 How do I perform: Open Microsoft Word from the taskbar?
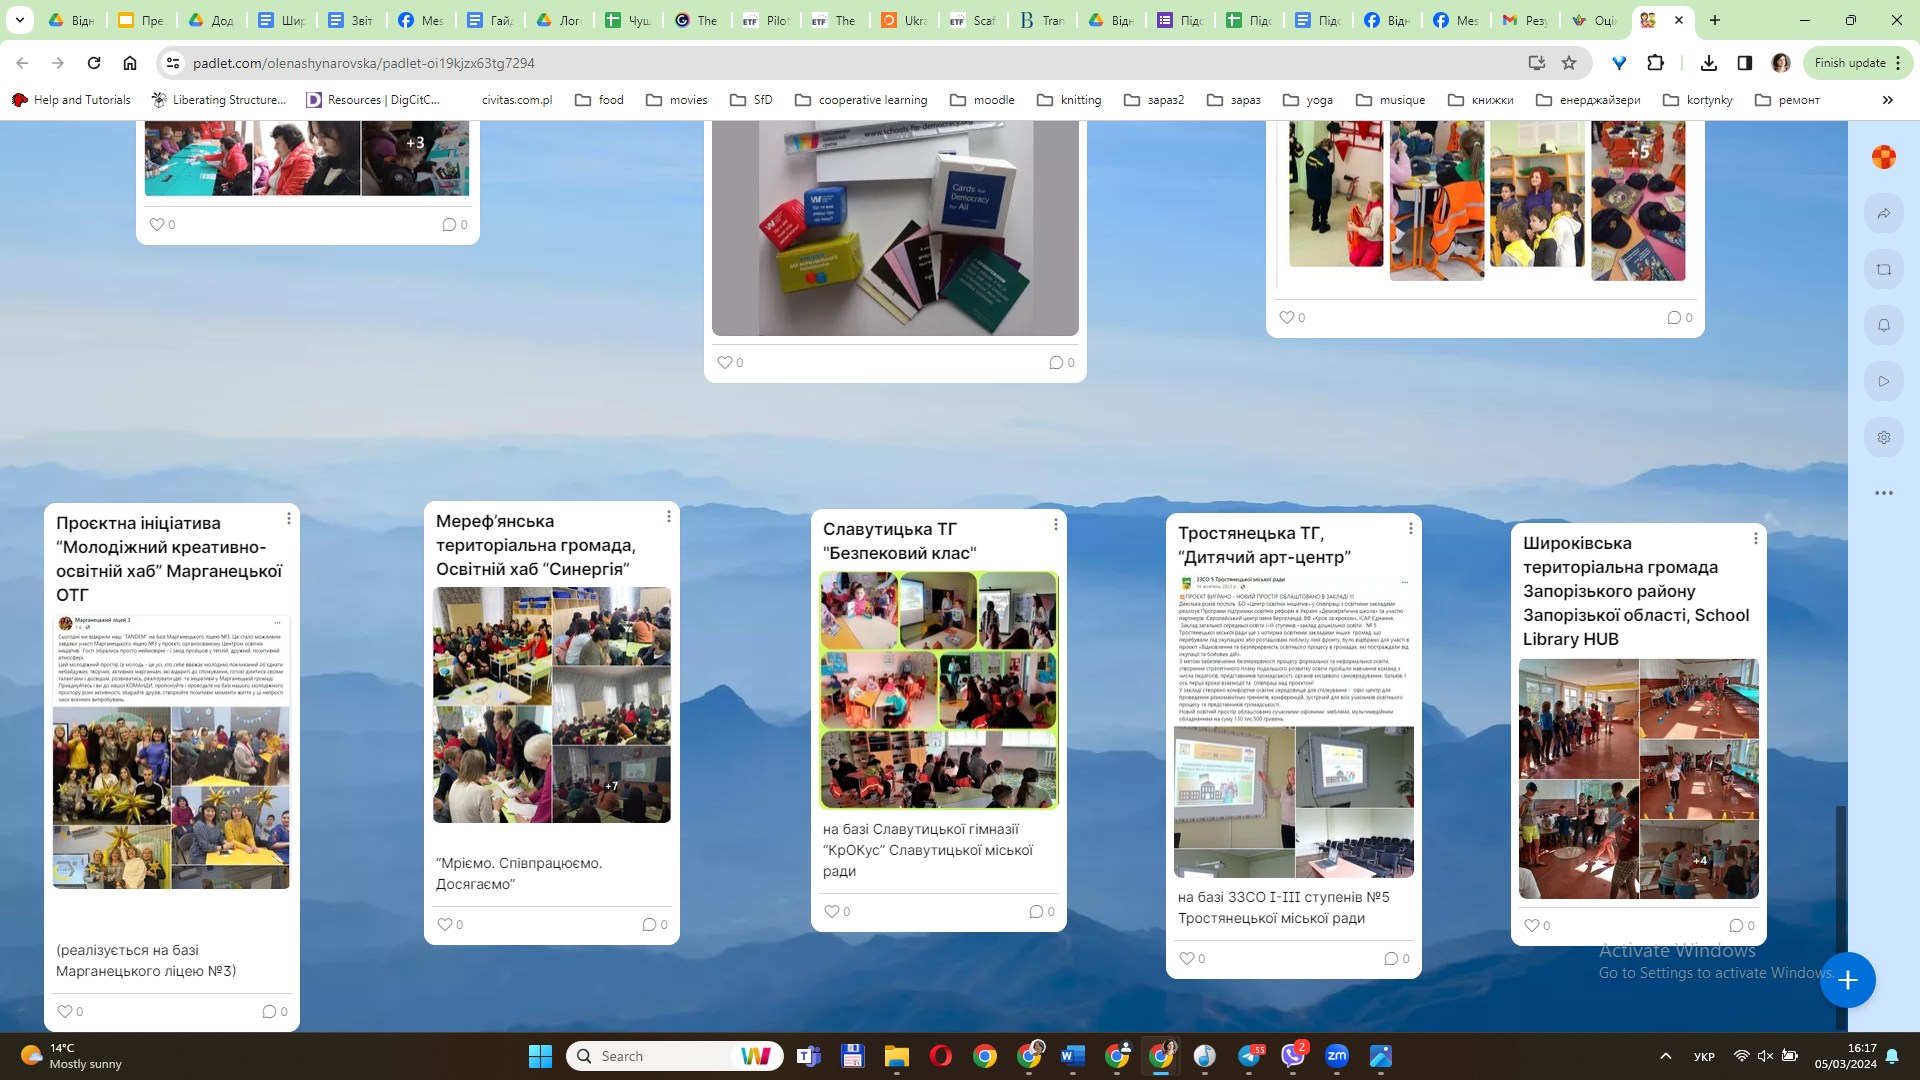1072,1056
